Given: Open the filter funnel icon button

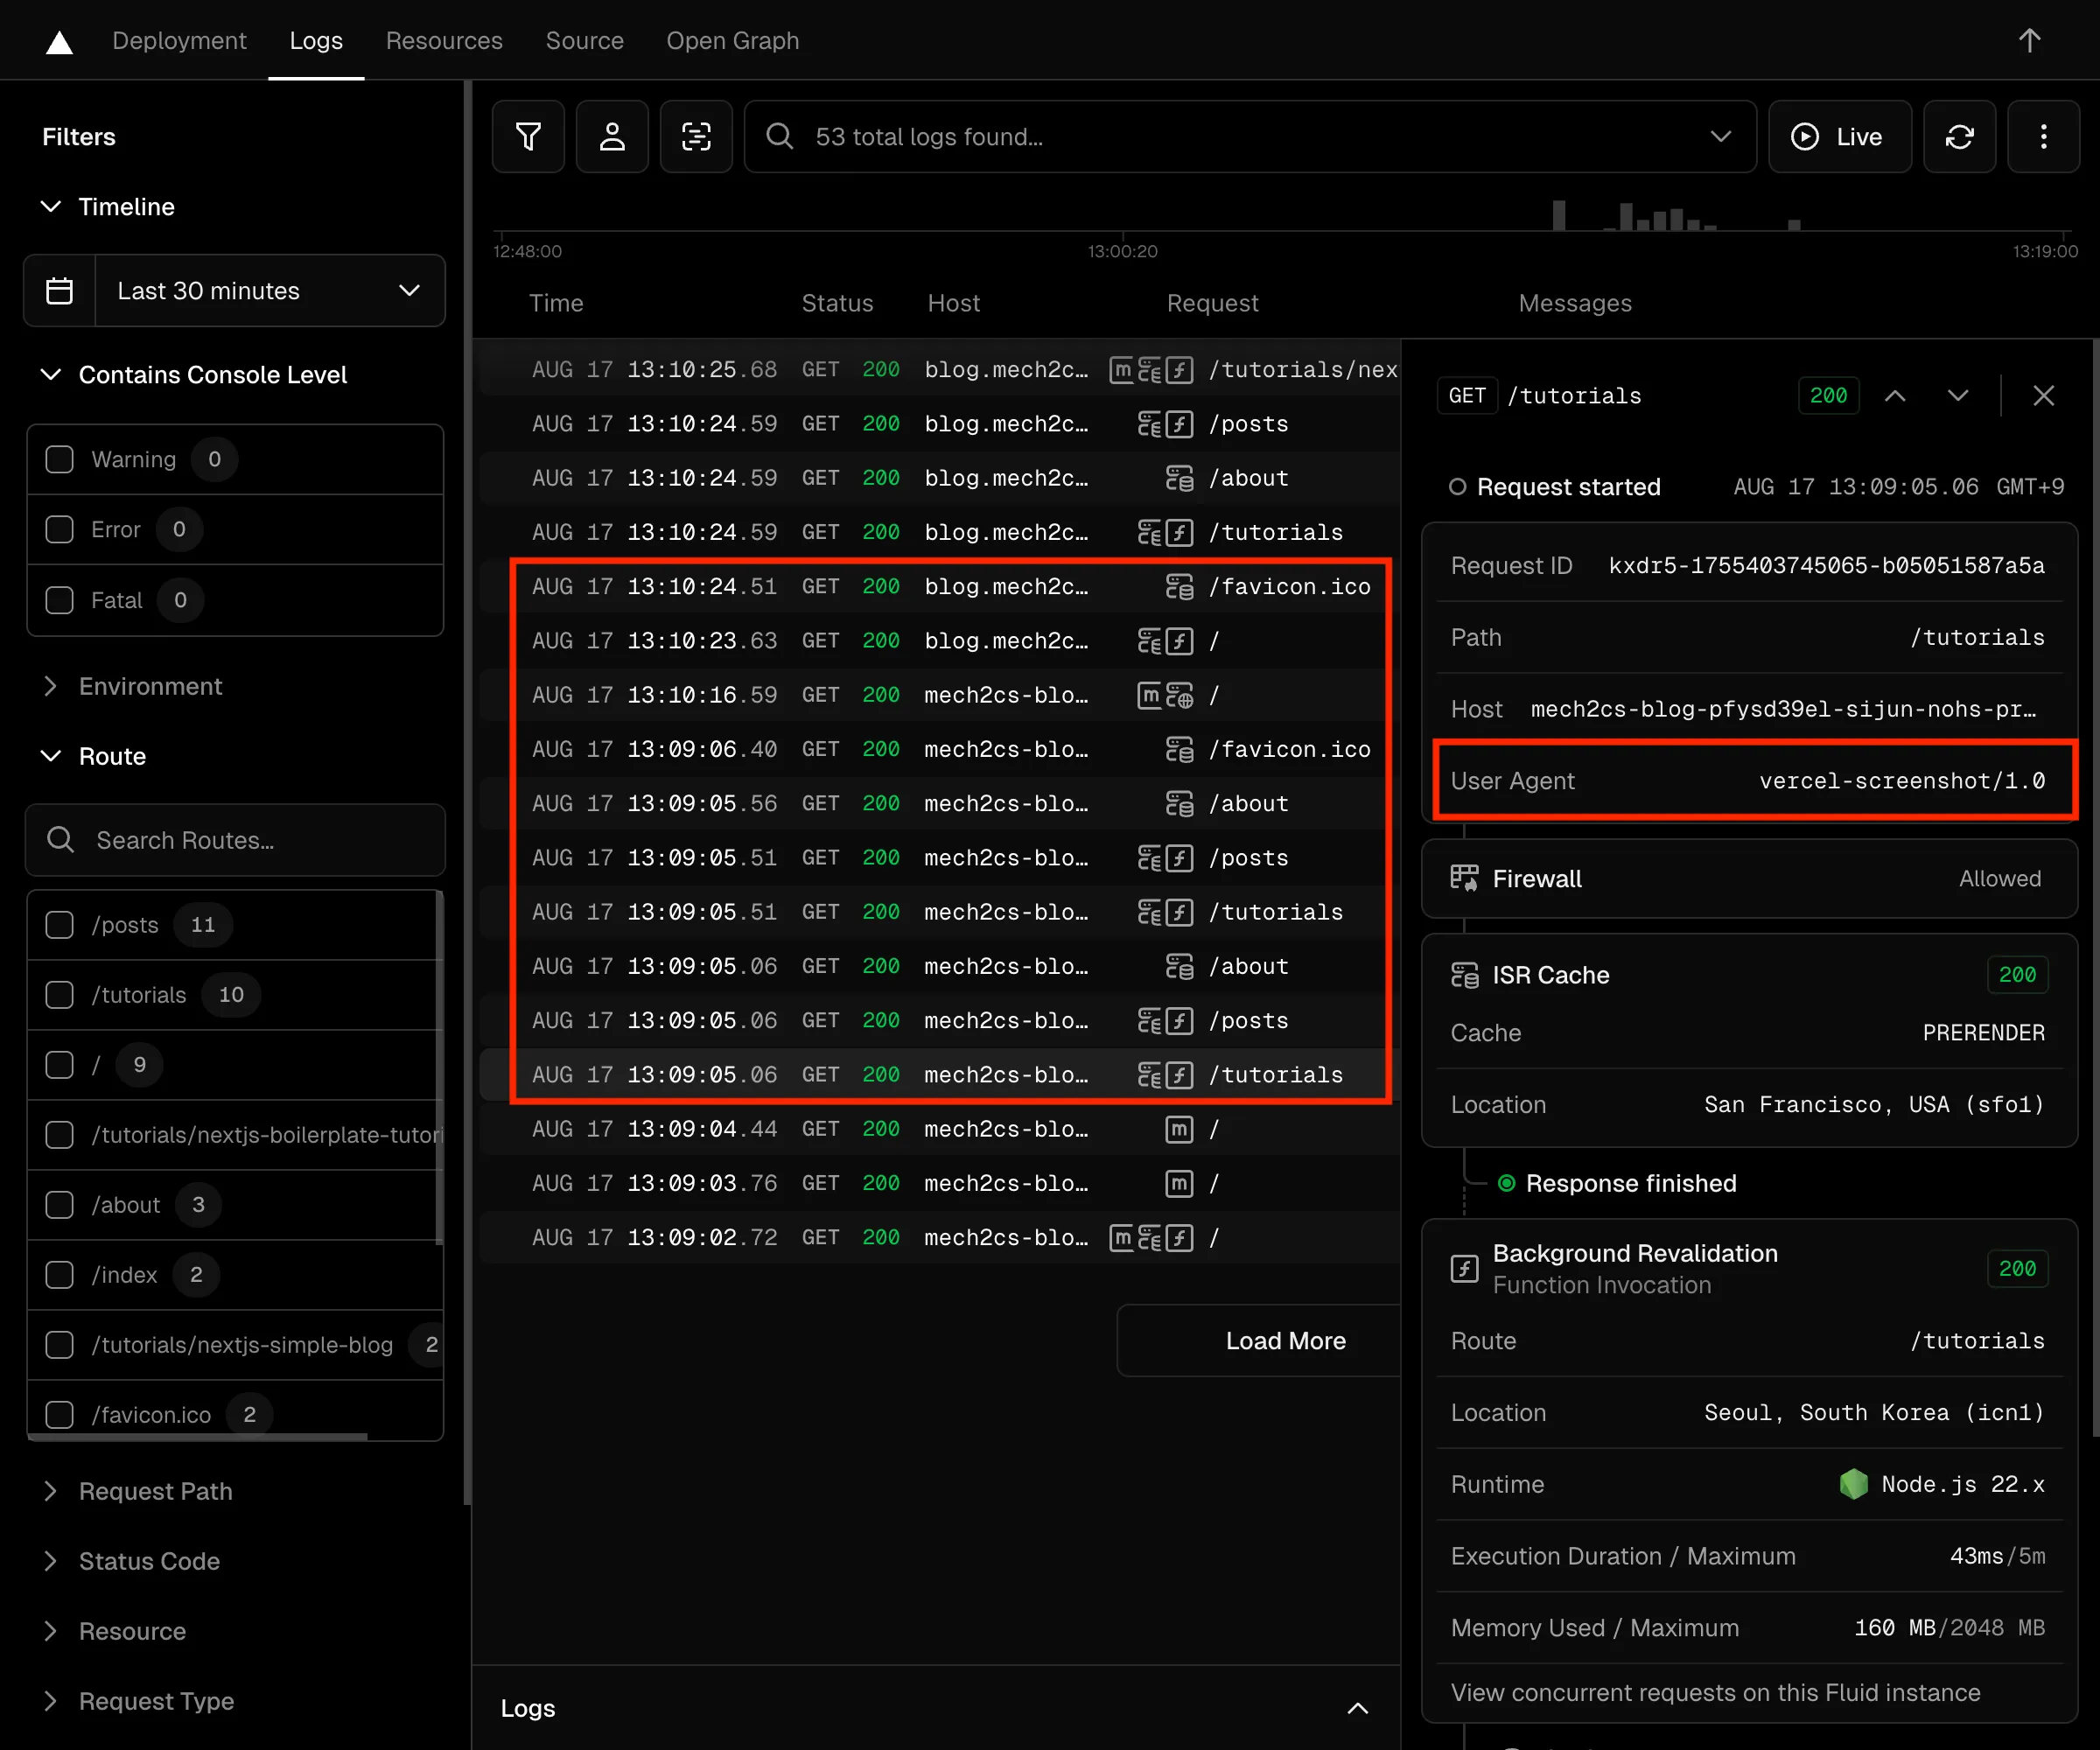Looking at the screenshot, I should pos(528,136).
